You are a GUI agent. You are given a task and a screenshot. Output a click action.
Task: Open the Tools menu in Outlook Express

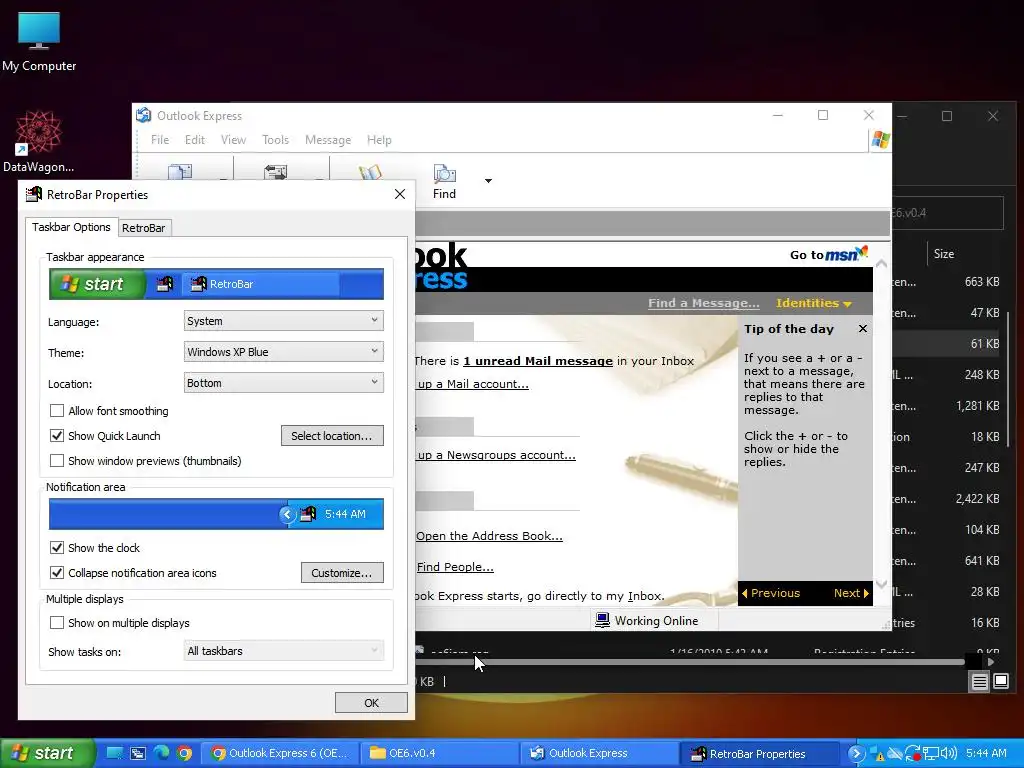pyautogui.click(x=275, y=140)
